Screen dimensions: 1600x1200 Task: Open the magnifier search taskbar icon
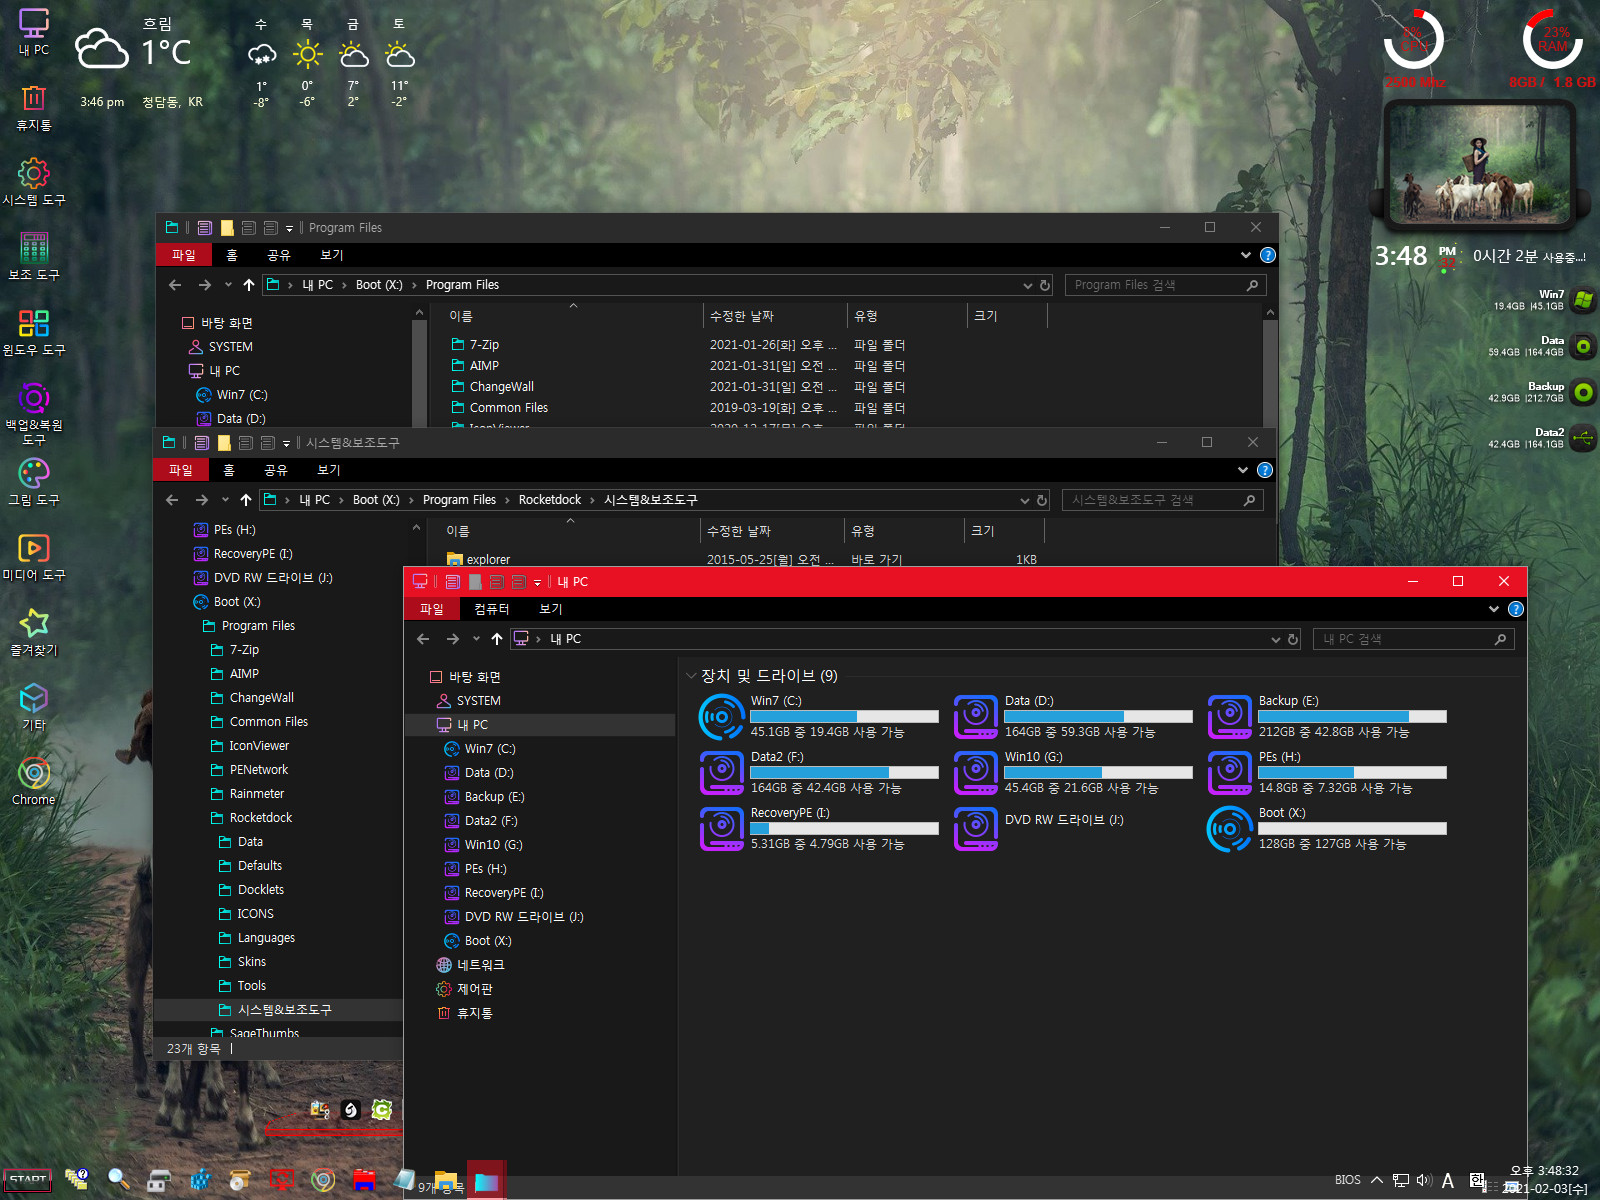(x=119, y=1180)
